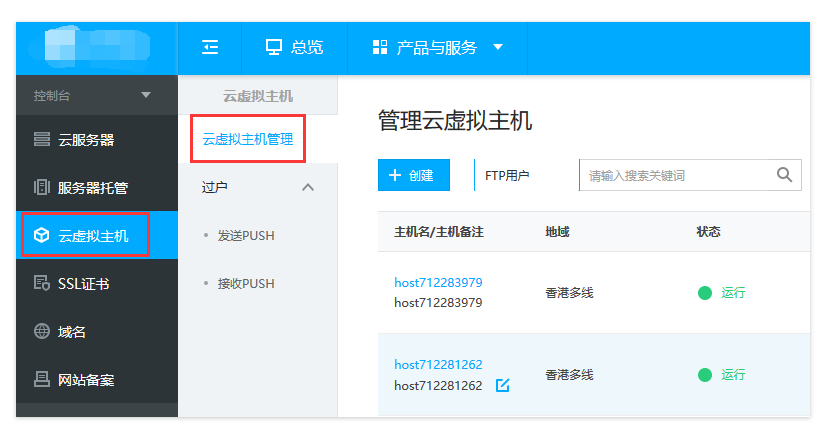Click the grid icon beside 产品与服务
This screenshot has height=445, width=836.
(x=380, y=47)
